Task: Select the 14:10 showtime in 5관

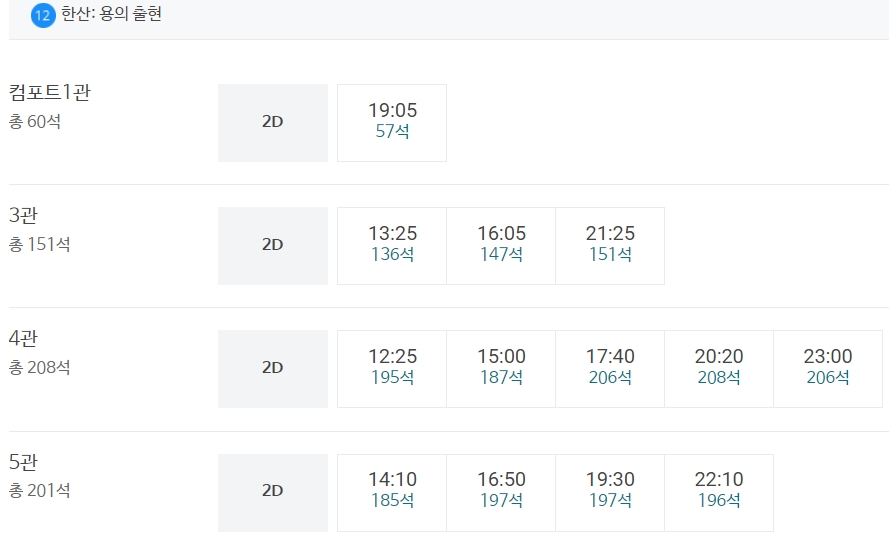Action: (x=392, y=492)
